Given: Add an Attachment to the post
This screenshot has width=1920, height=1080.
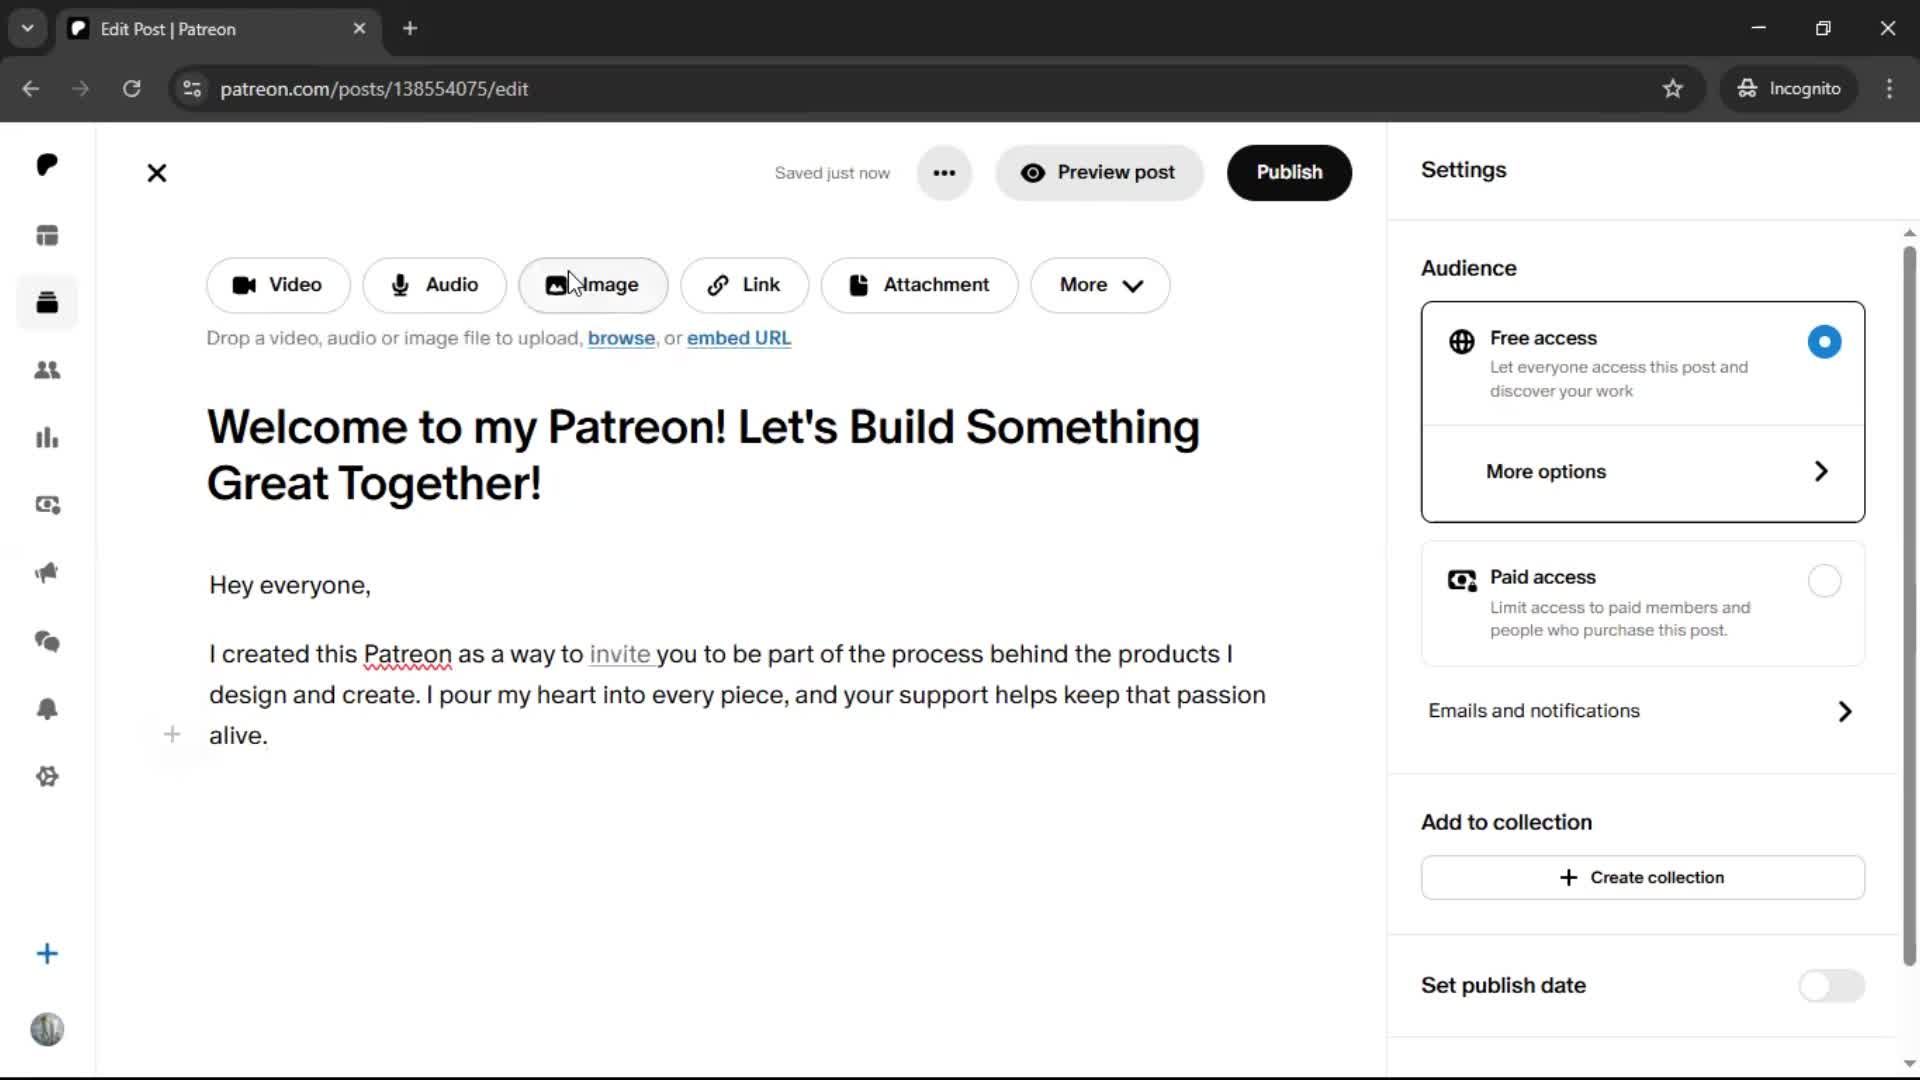Looking at the screenshot, I should (x=919, y=285).
